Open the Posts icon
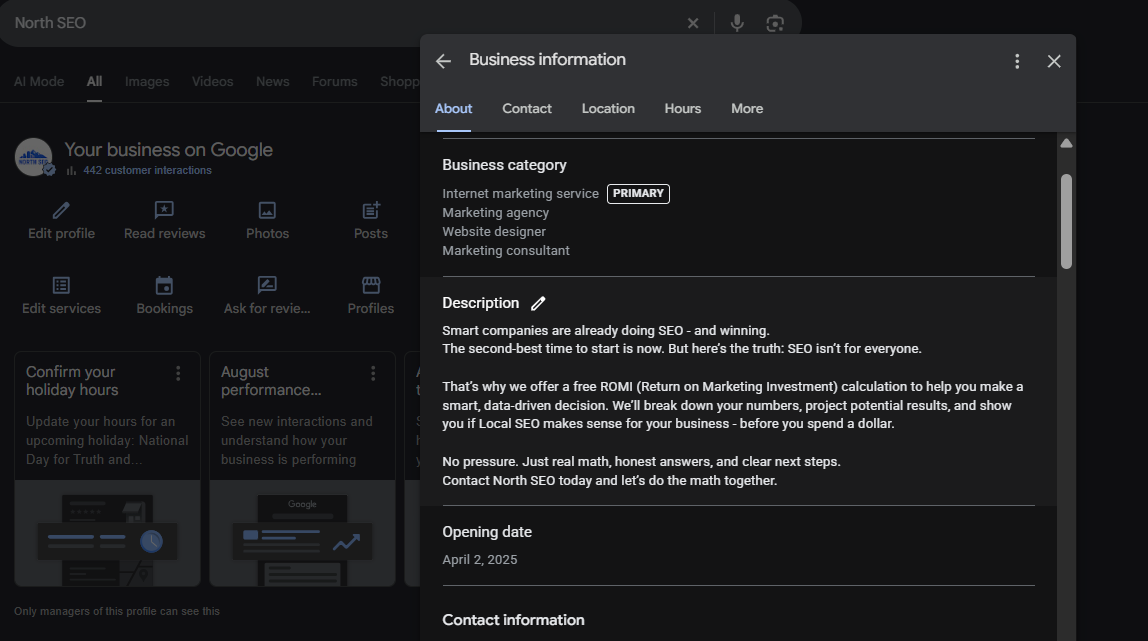The height and width of the screenshot is (641, 1148). (371, 211)
